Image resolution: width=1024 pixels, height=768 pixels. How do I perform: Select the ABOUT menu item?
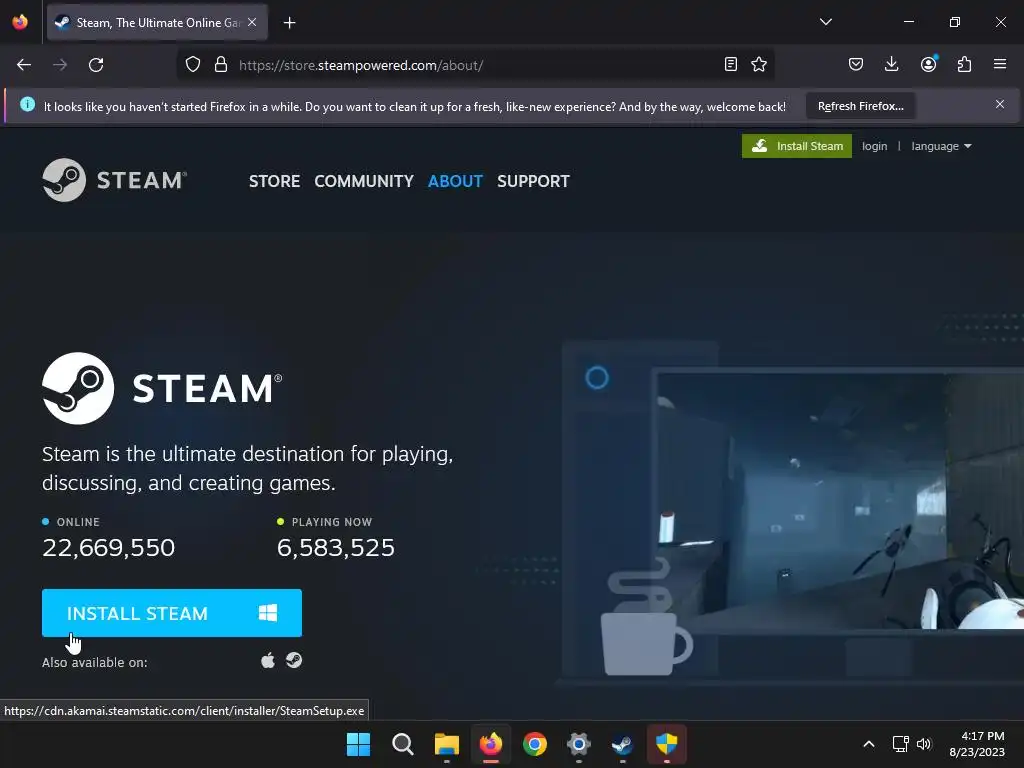tap(455, 181)
